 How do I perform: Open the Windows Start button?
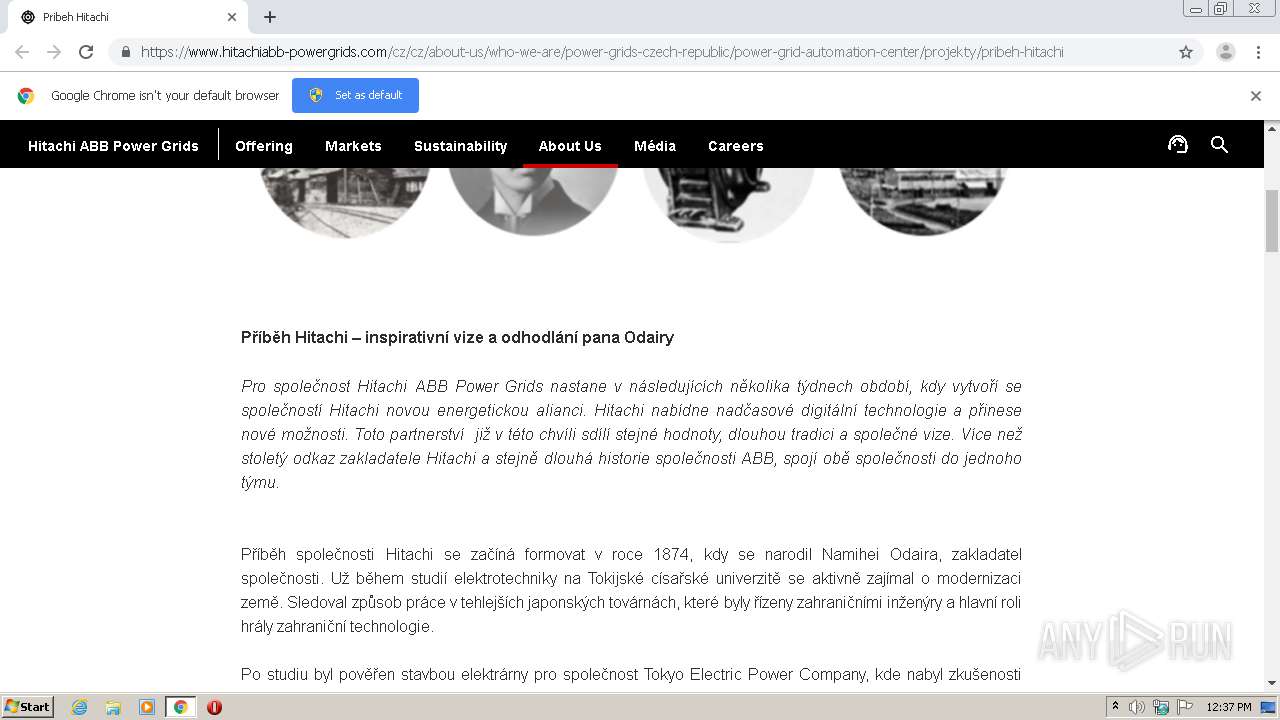point(28,706)
